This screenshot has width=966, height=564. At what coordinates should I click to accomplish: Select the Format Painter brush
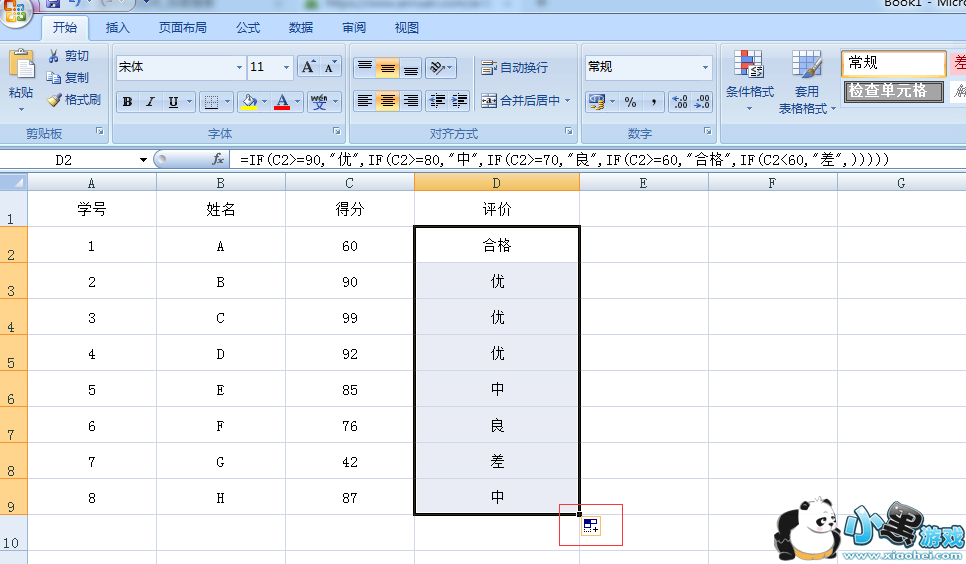tap(54, 100)
